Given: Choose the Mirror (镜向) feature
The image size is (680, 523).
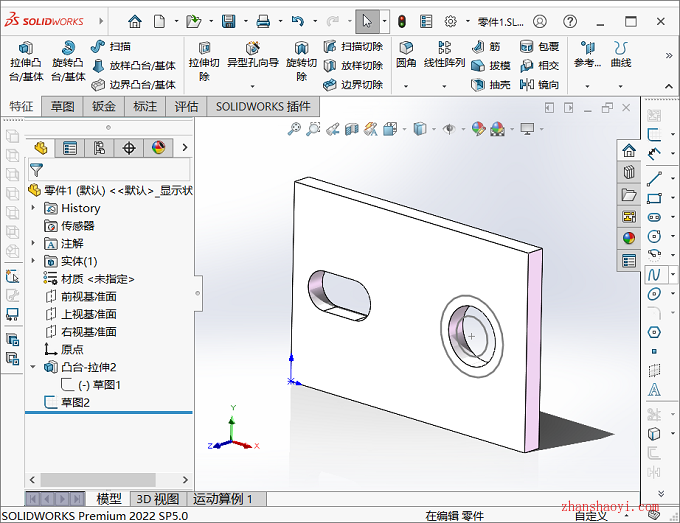Looking at the screenshot, I should tap(539, 85).
